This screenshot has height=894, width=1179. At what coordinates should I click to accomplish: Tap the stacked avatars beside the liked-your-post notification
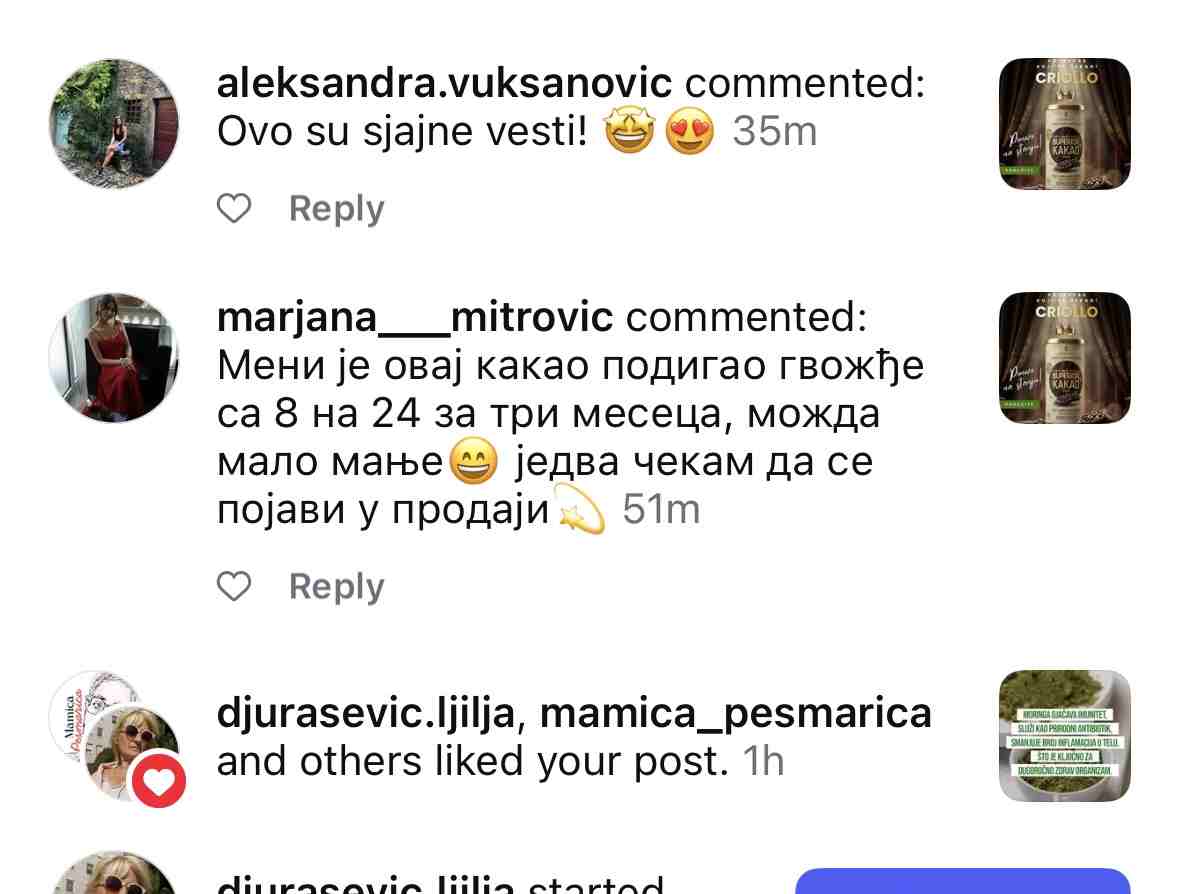click(117, 738)
